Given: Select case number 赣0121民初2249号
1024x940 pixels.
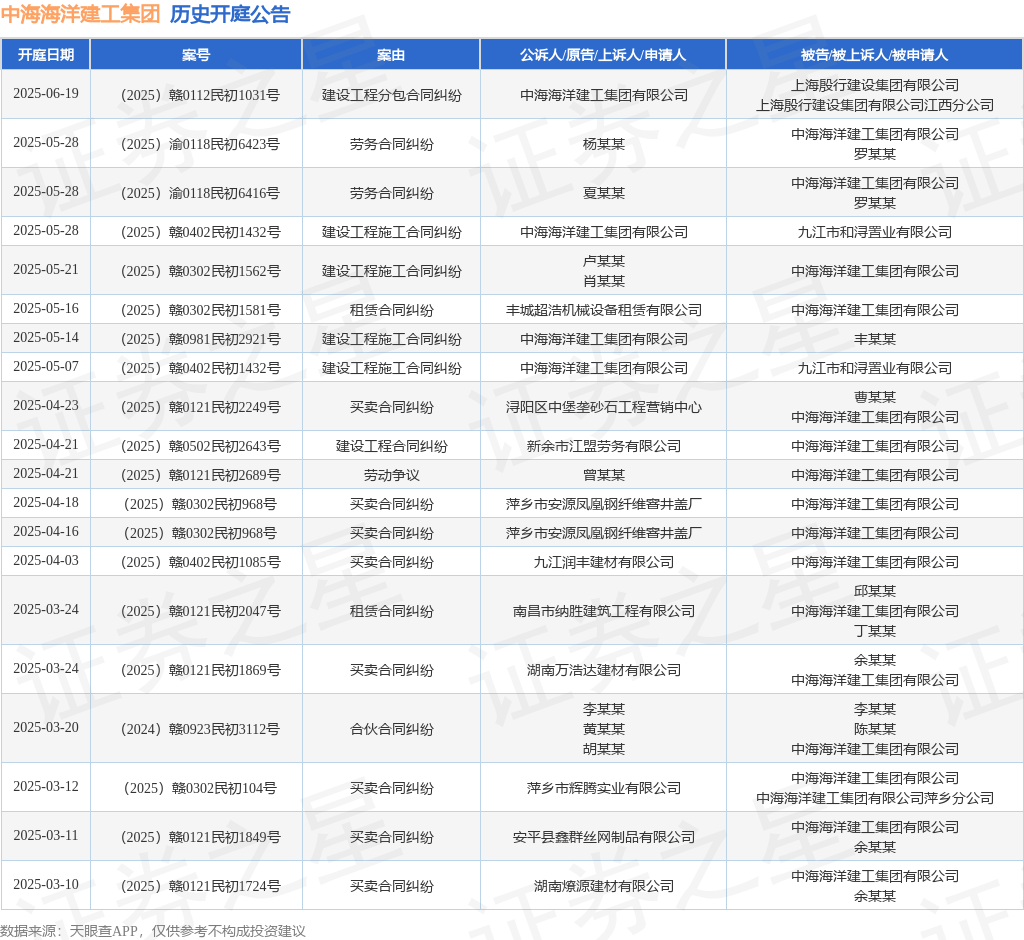Looking at the screenshot, I should [x=200, y=407].
